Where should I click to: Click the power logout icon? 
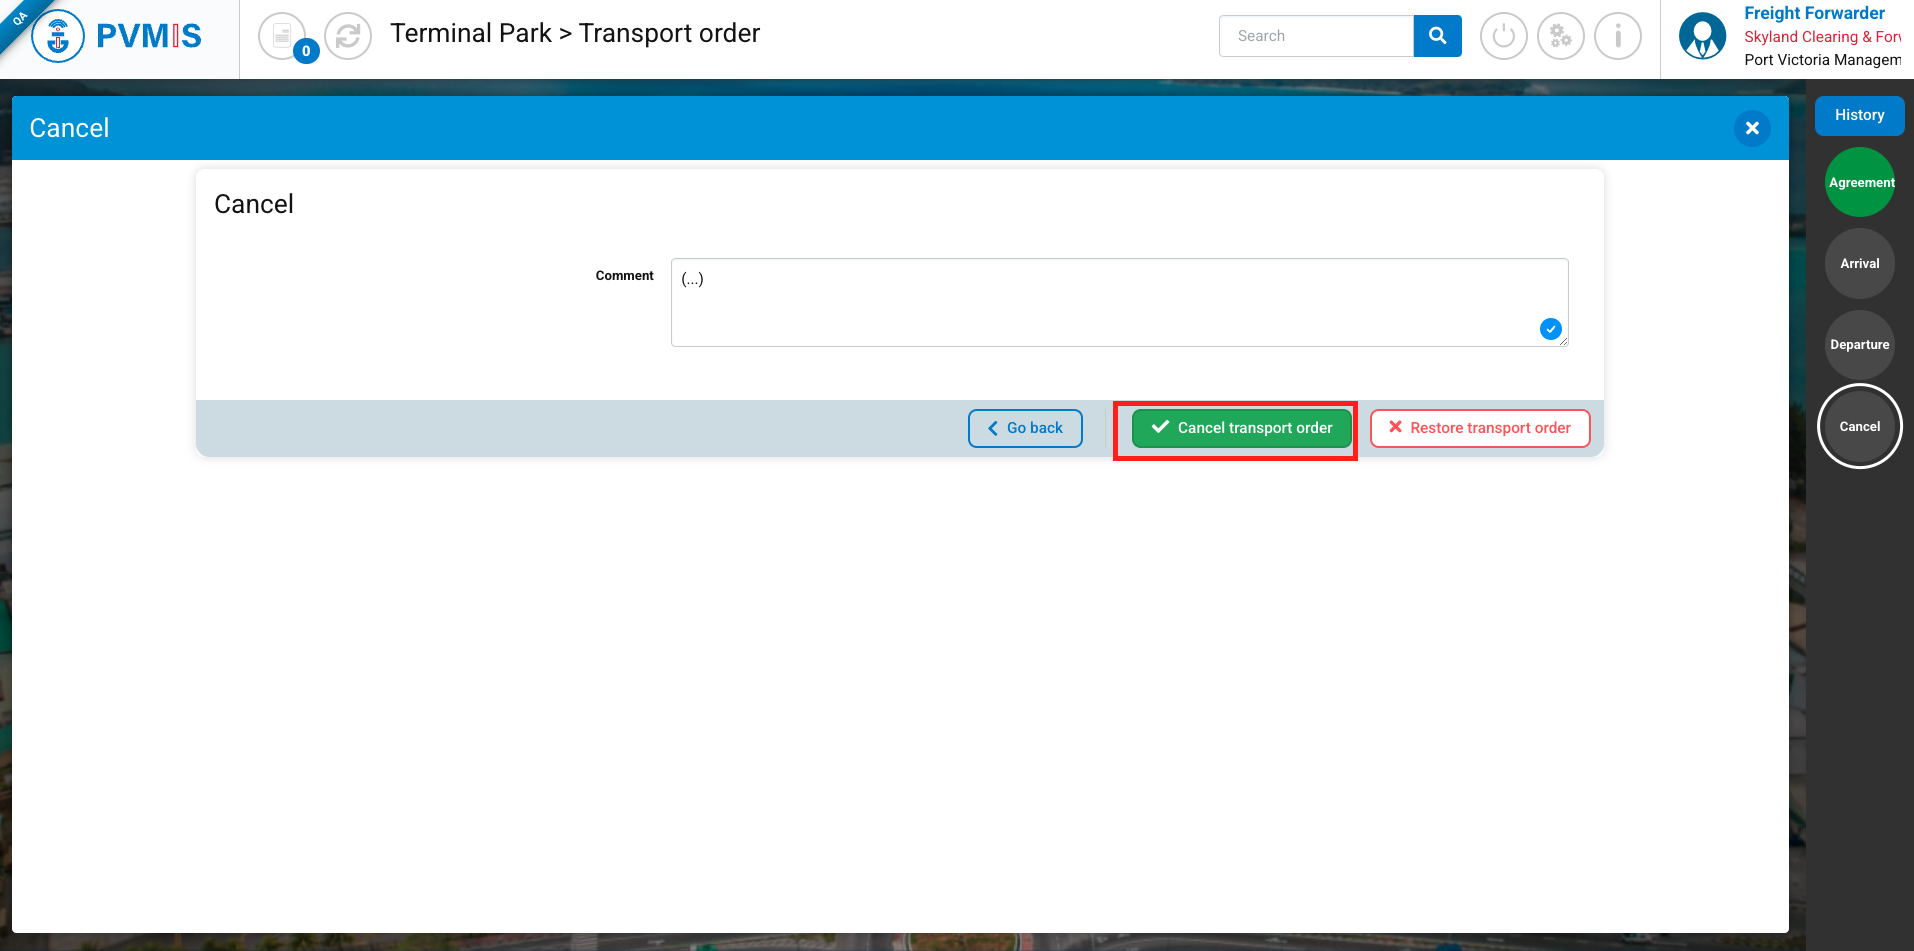click(x=1503, y=37)
